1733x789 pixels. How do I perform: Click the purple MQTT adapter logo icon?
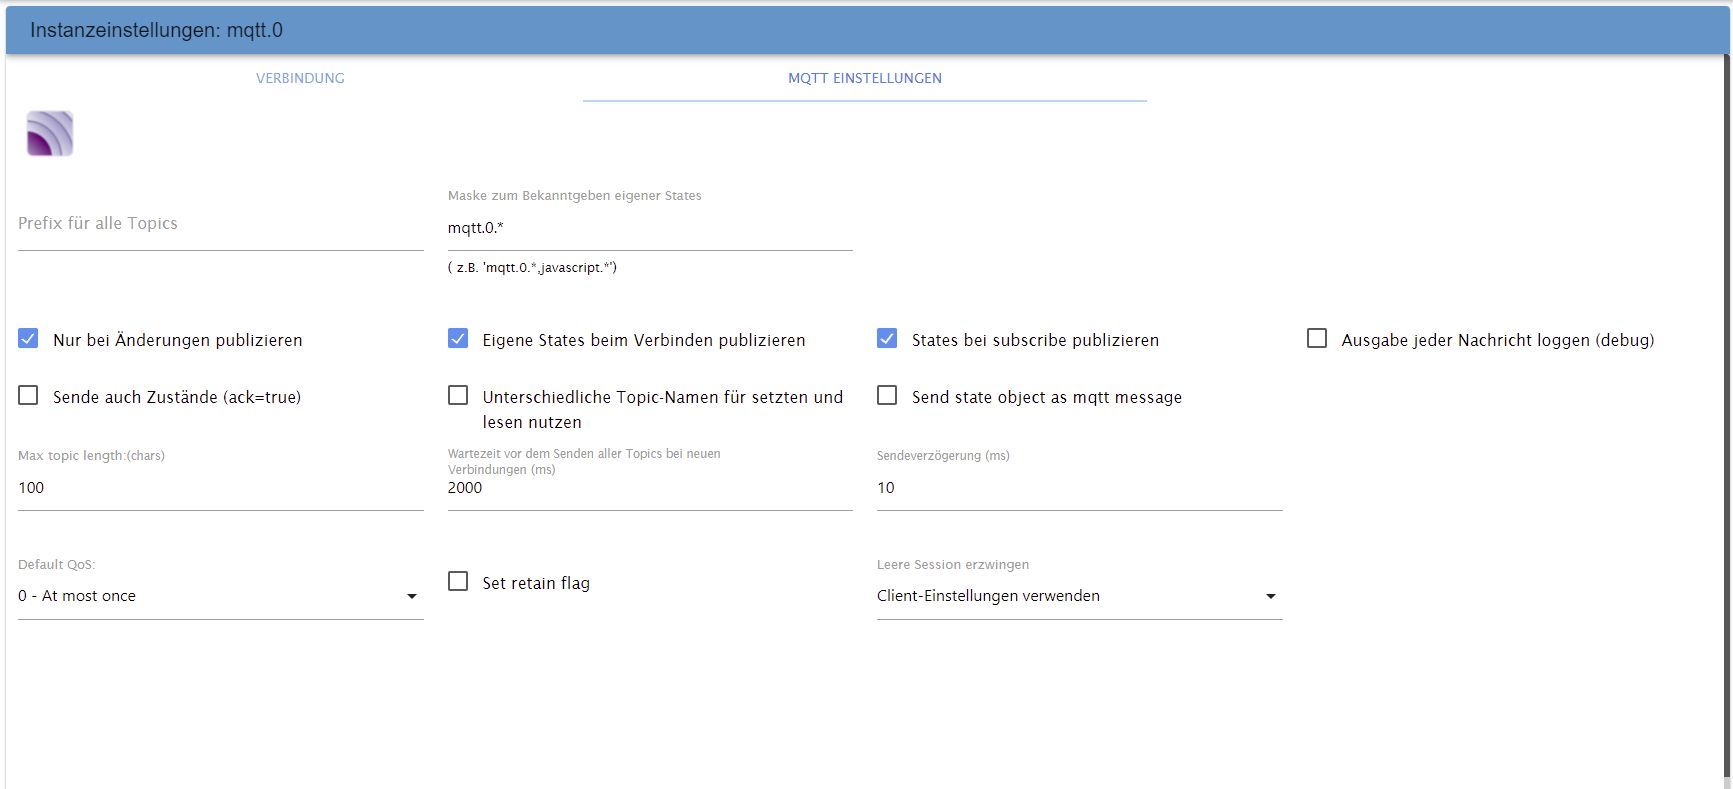[50, 134]
